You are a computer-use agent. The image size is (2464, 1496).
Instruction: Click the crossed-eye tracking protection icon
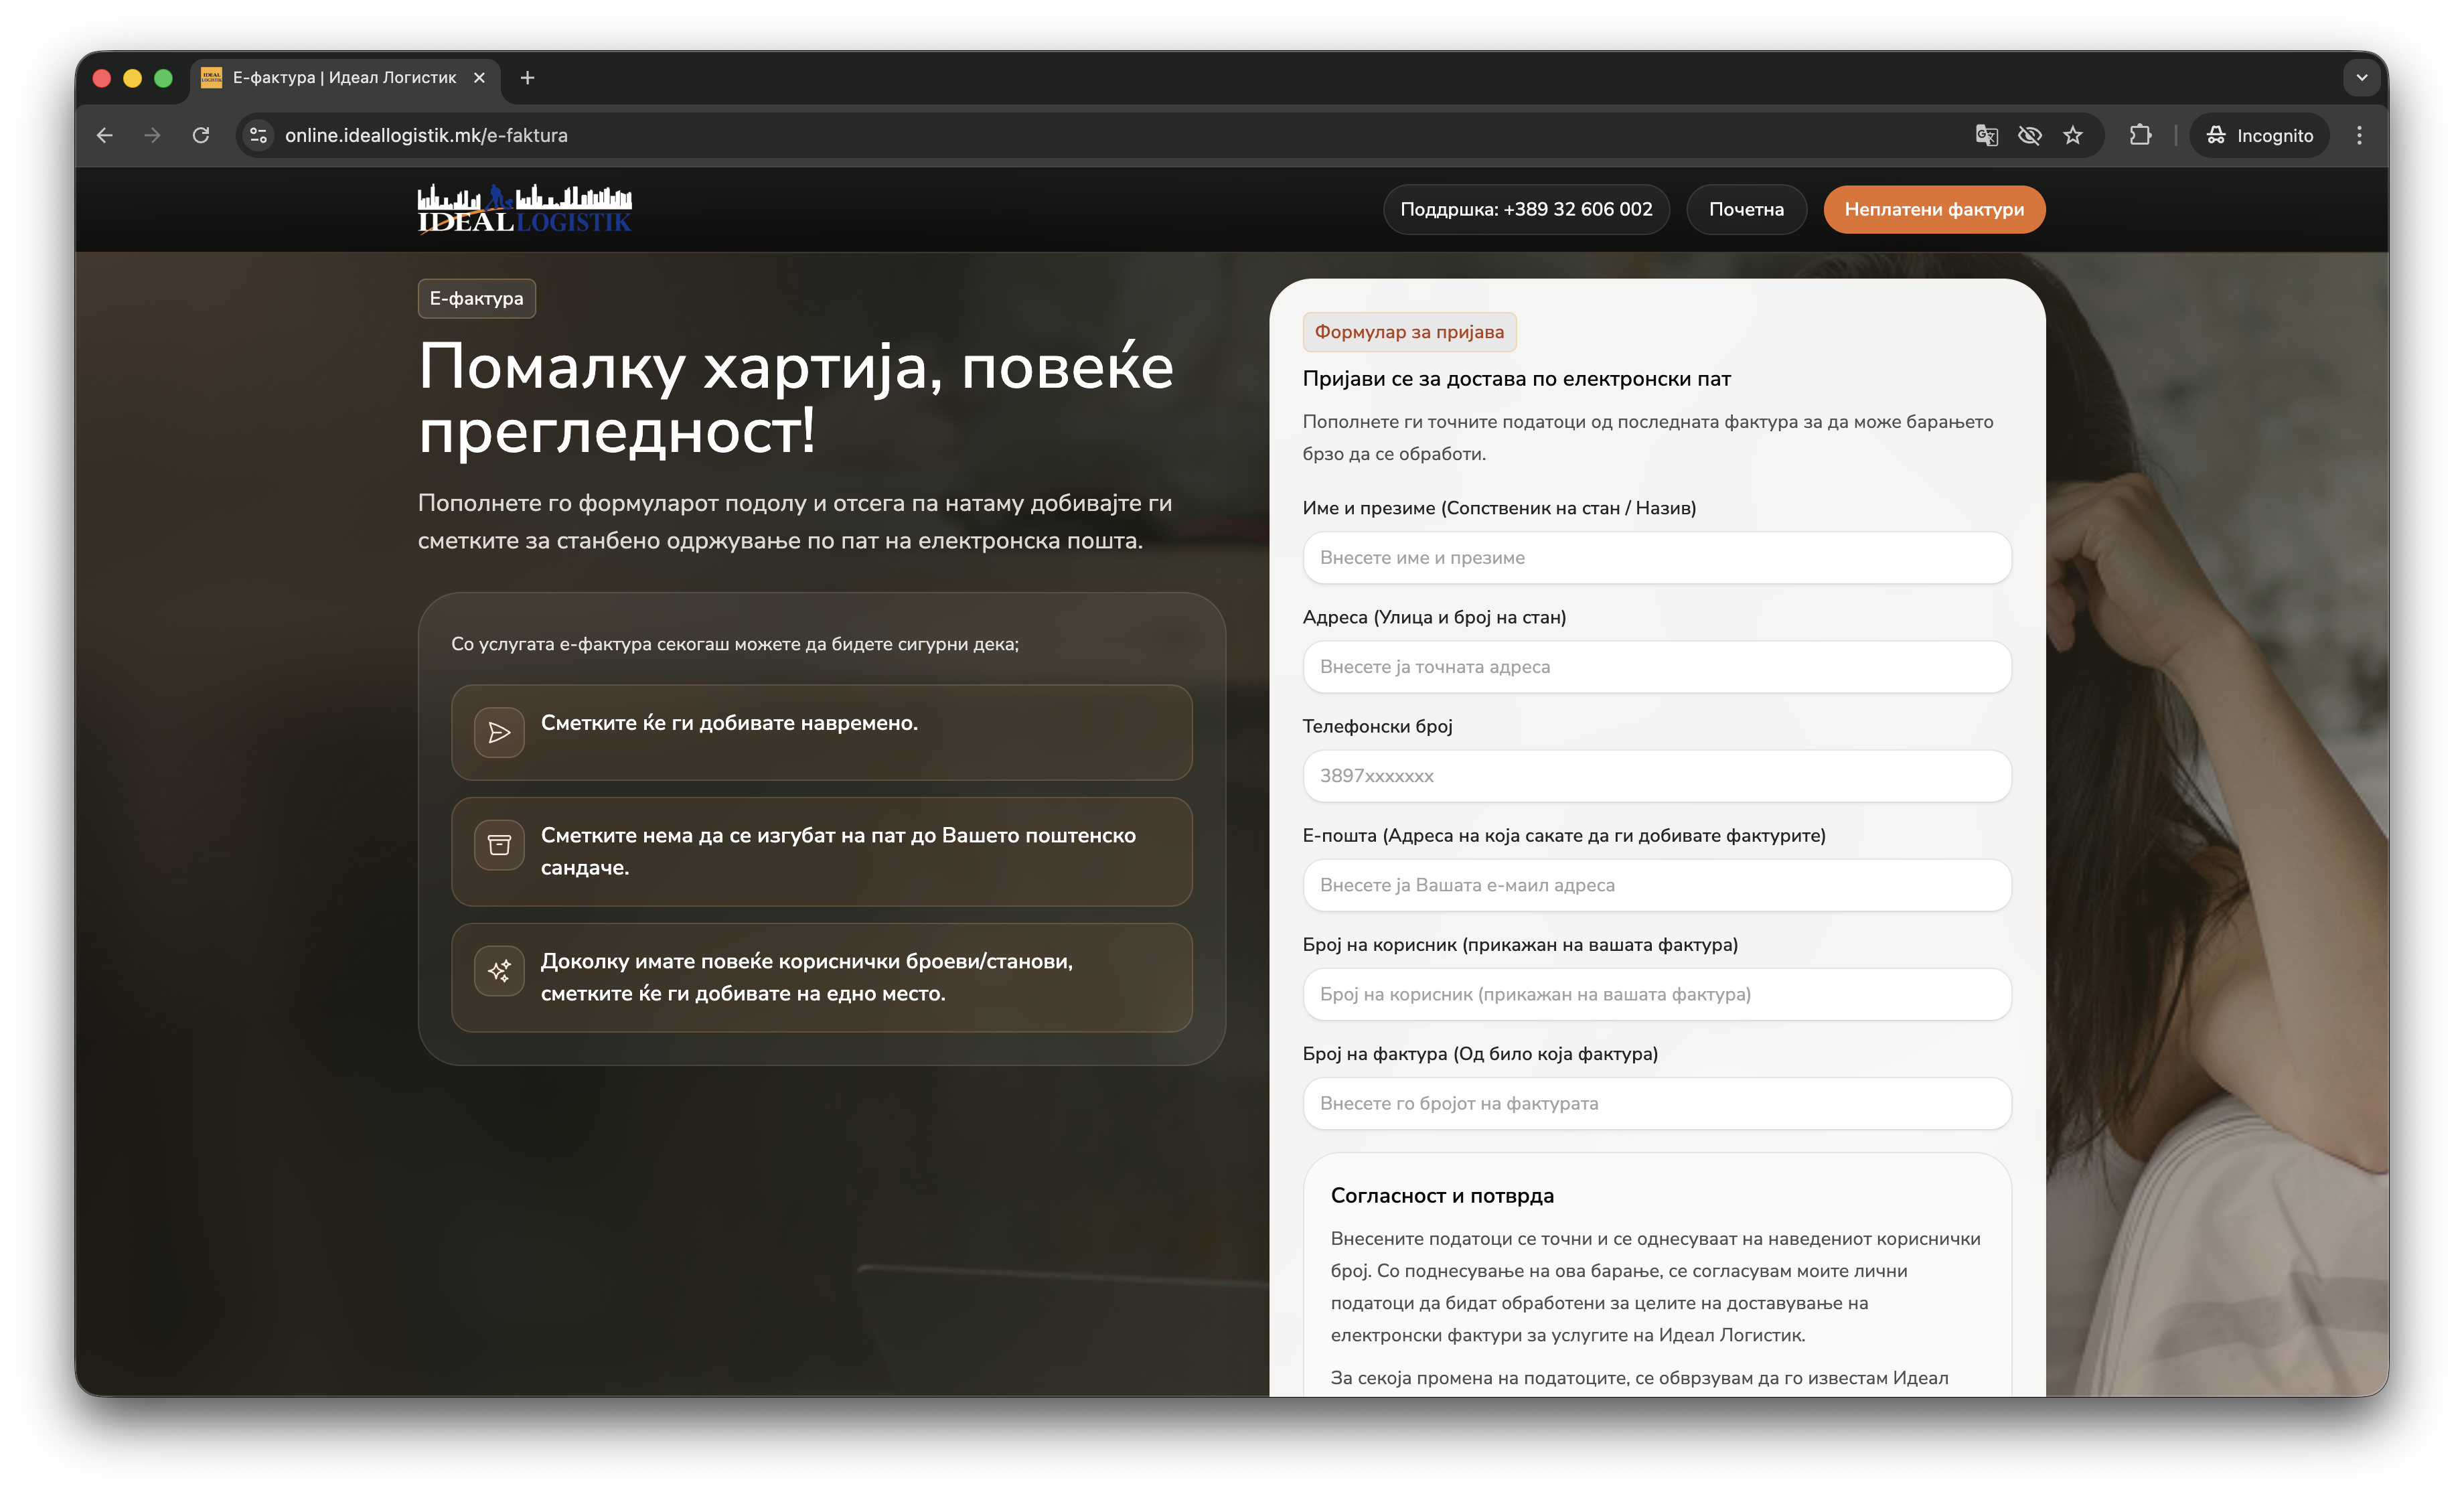pyautogui.click(x=2029, y=135)
